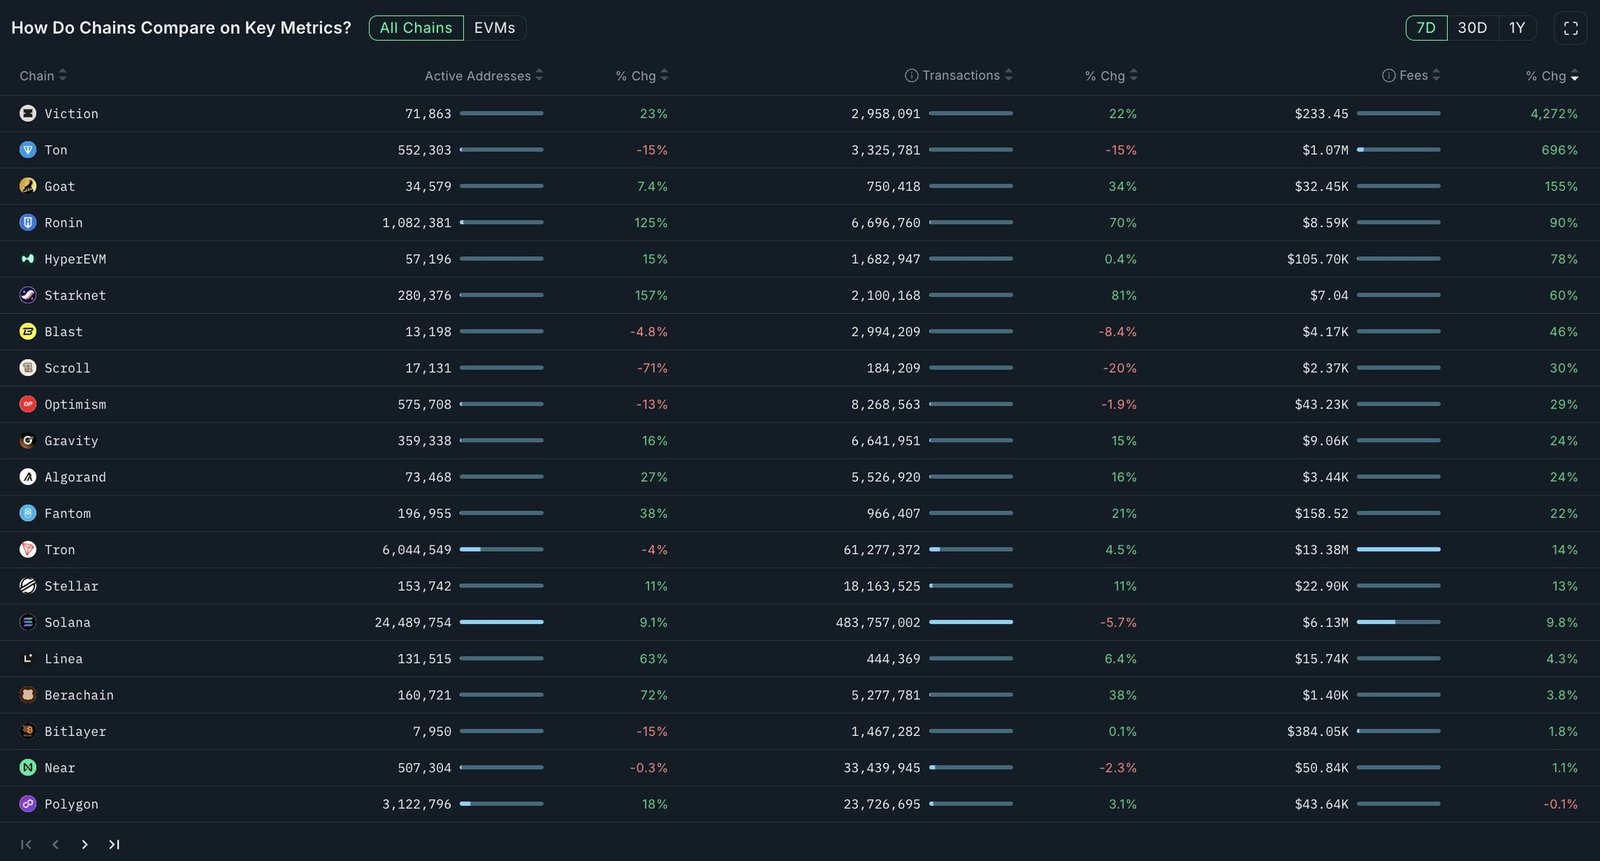Click the Optimism chain logo icon
Viewport: 1600px width, 861px height.
click(x=28, y=405)
